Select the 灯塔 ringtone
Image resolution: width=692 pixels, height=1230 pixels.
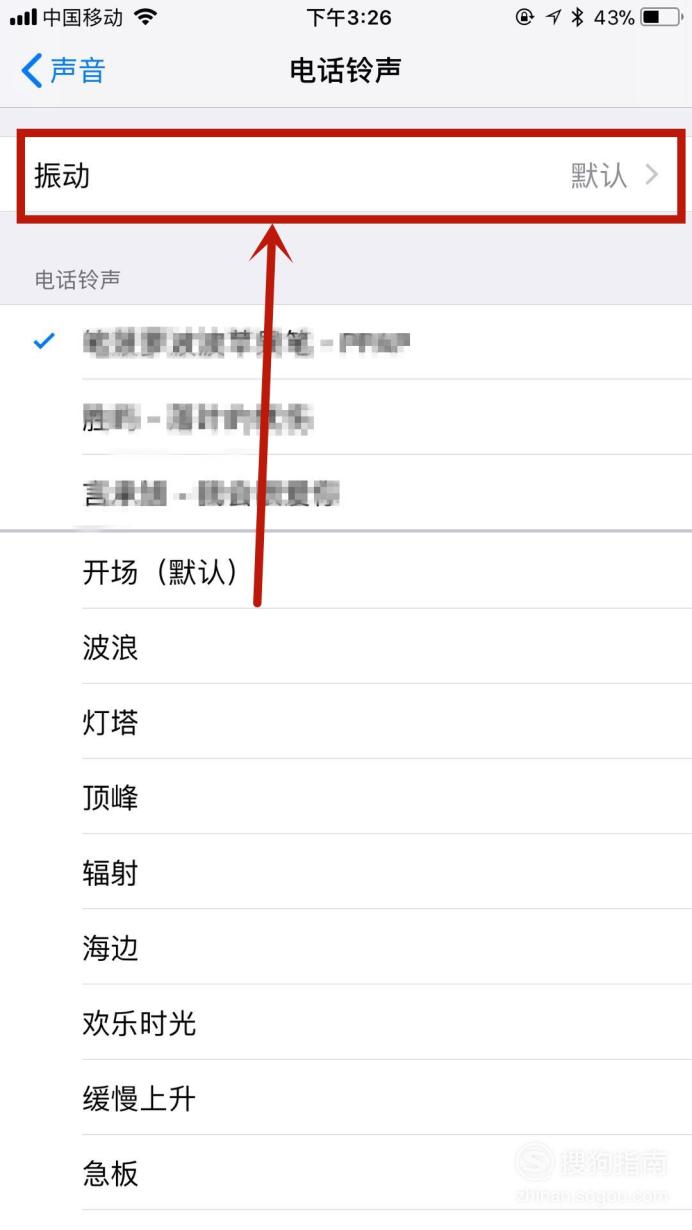[x=387, y=722]
